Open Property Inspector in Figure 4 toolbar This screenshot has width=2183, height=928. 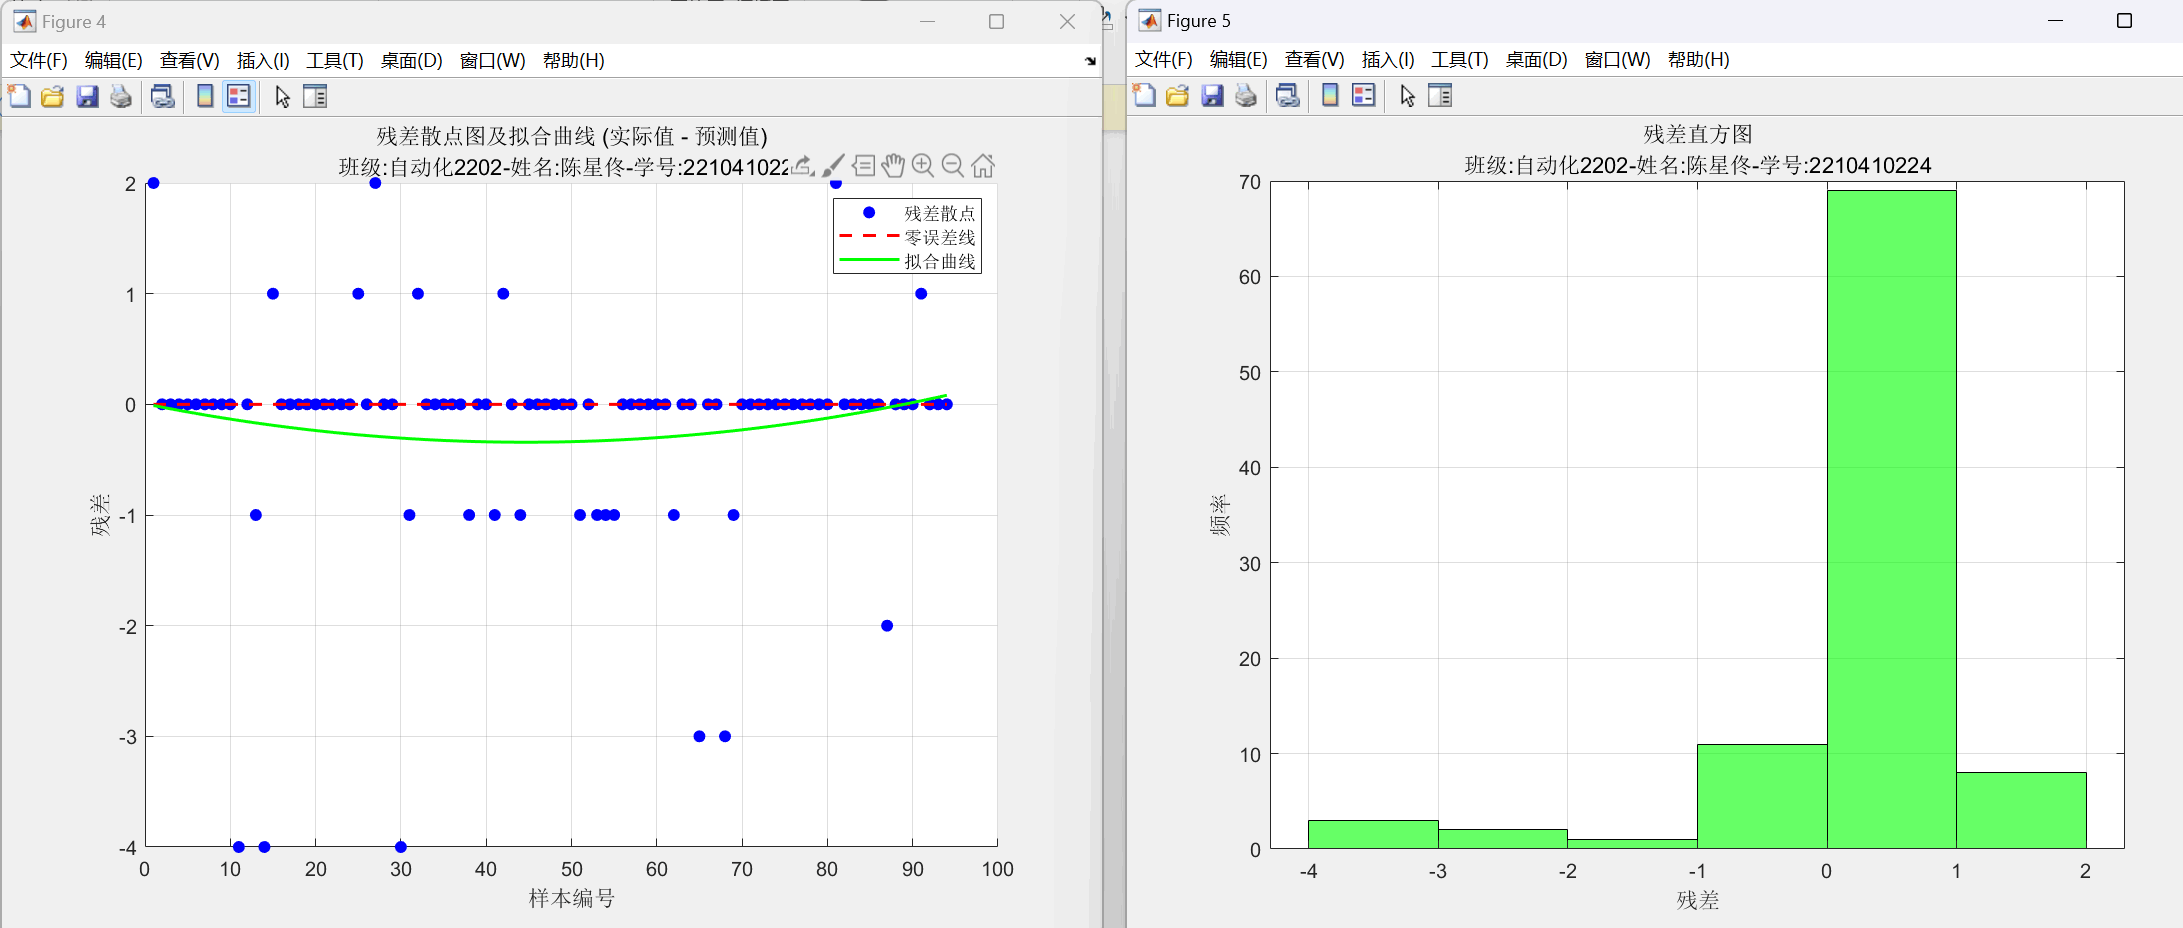[x=315, y=97]
